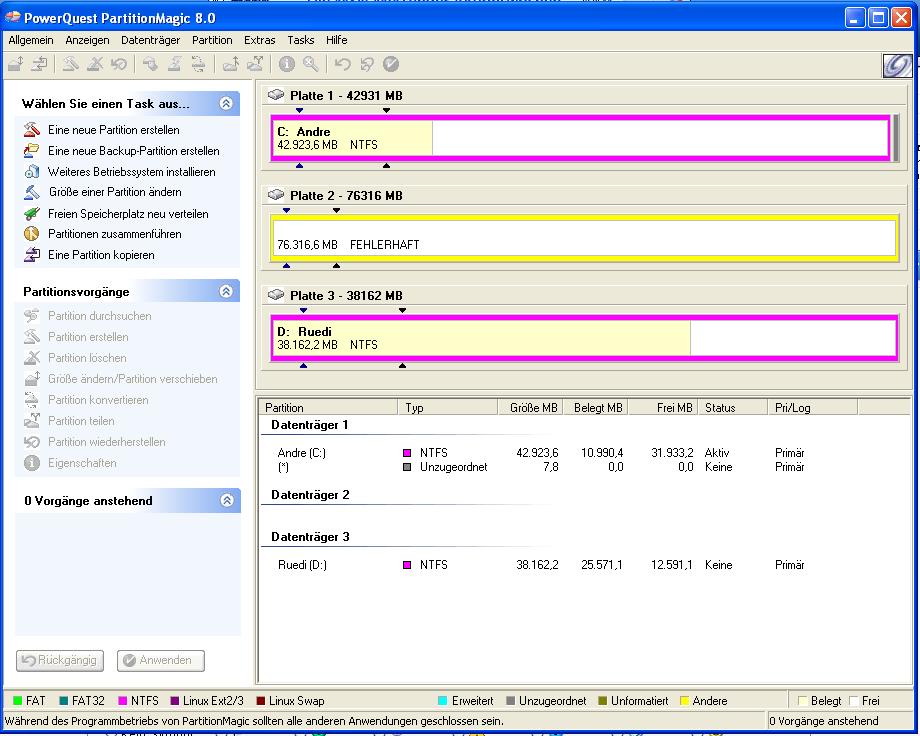Screen dimensions: 920x736
Task: Open the Anzeigen menu
Action: [87, 40]
